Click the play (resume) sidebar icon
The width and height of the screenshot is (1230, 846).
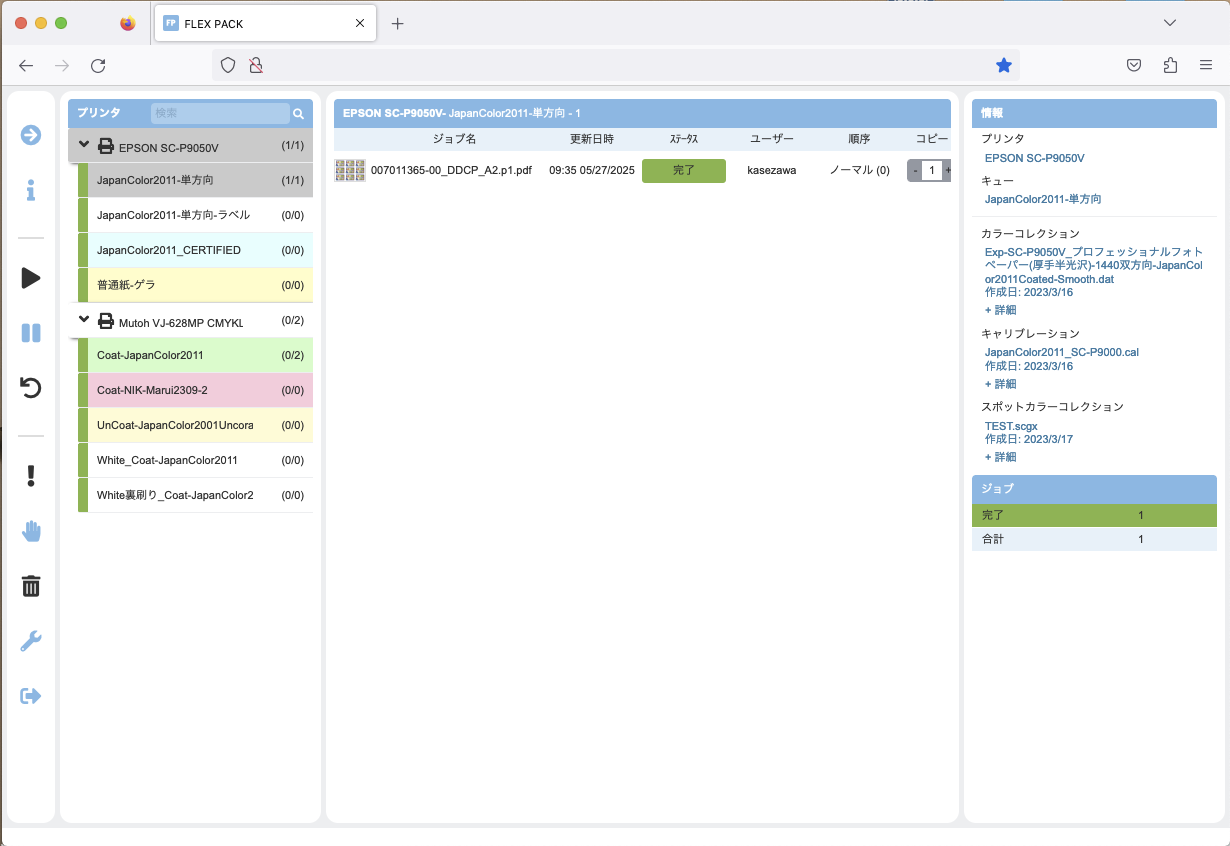click(31, 278)
